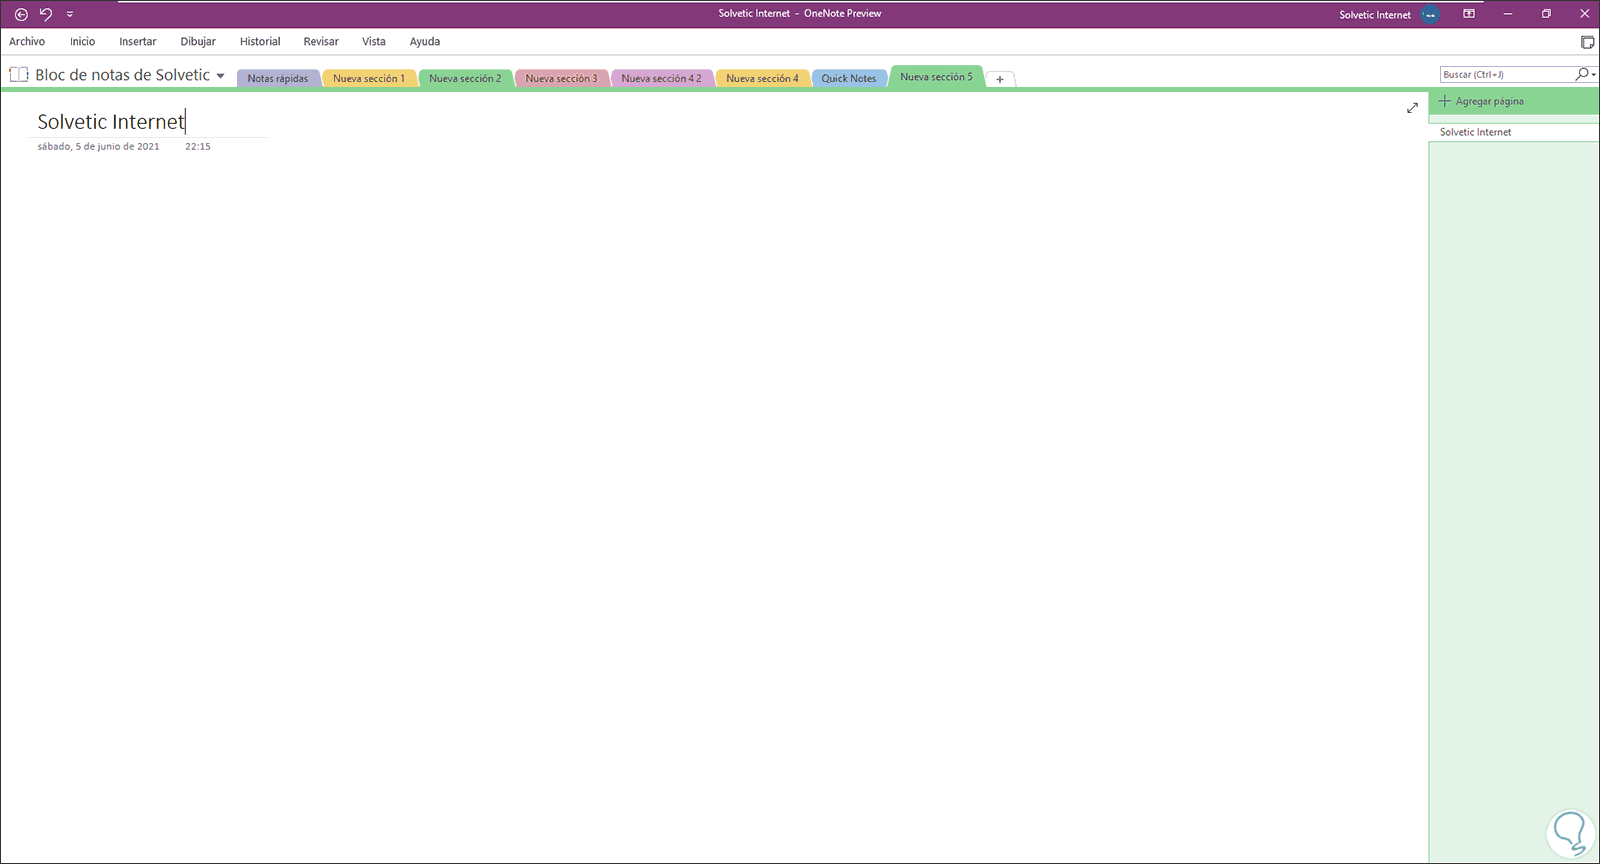Open the Customize Quick Access Toolbar dropdown

(x=70, y=14)
